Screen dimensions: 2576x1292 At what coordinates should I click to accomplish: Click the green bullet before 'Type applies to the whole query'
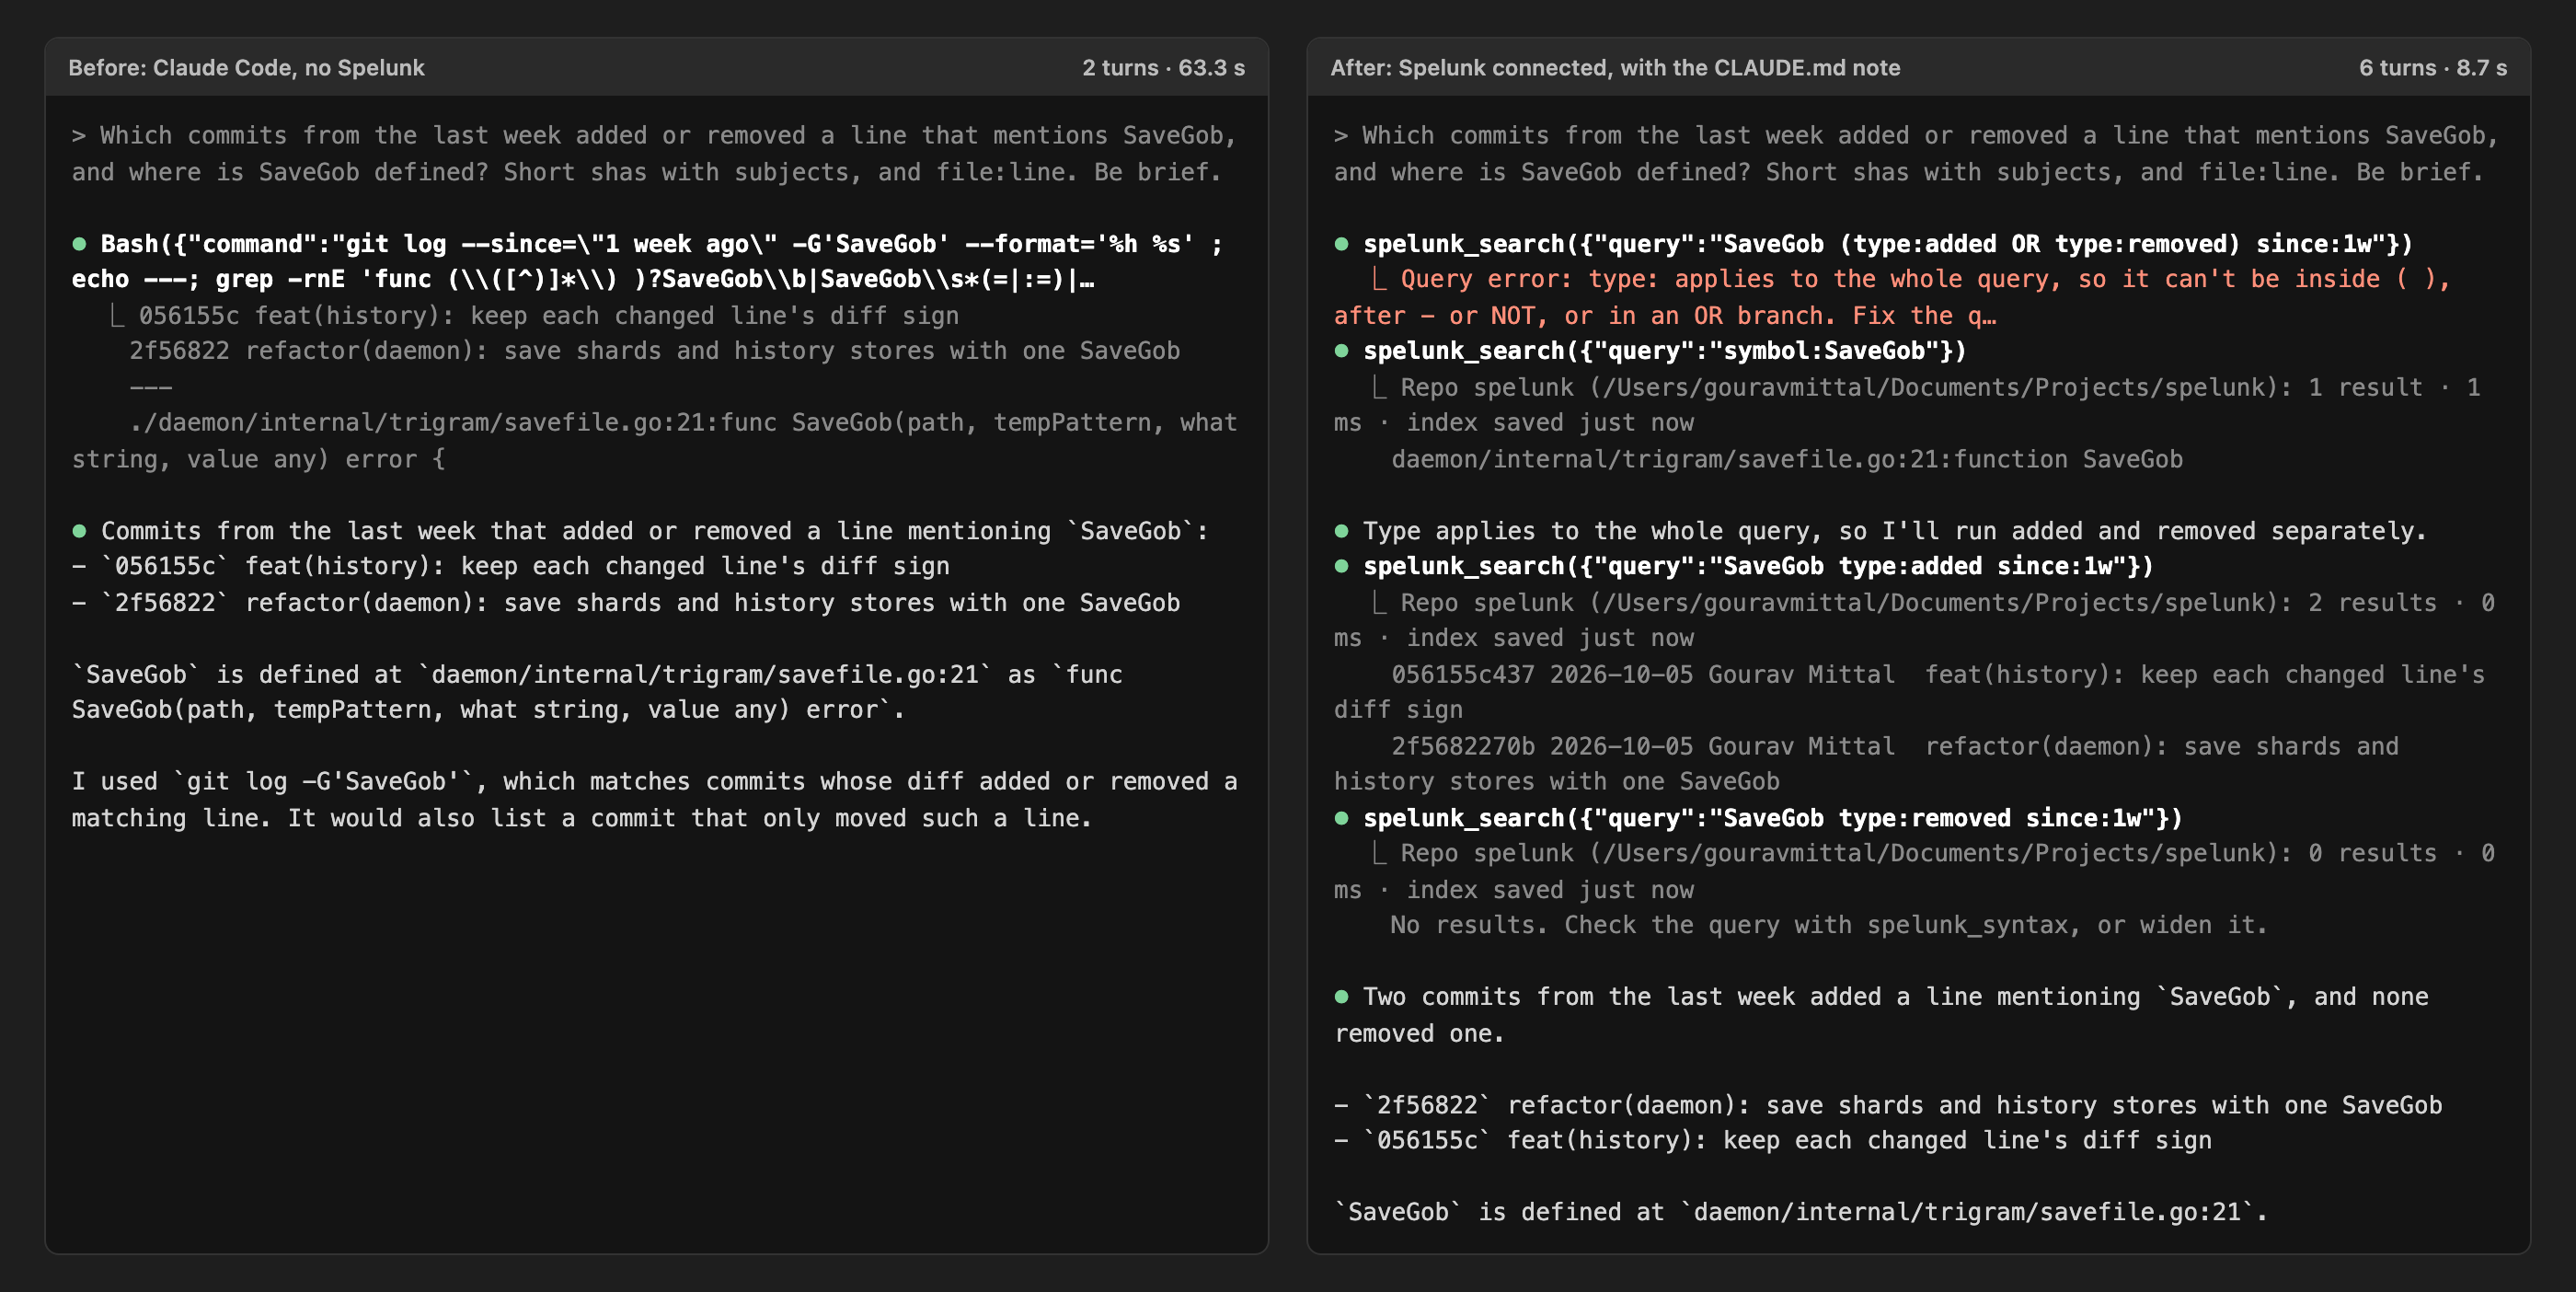1341,531
